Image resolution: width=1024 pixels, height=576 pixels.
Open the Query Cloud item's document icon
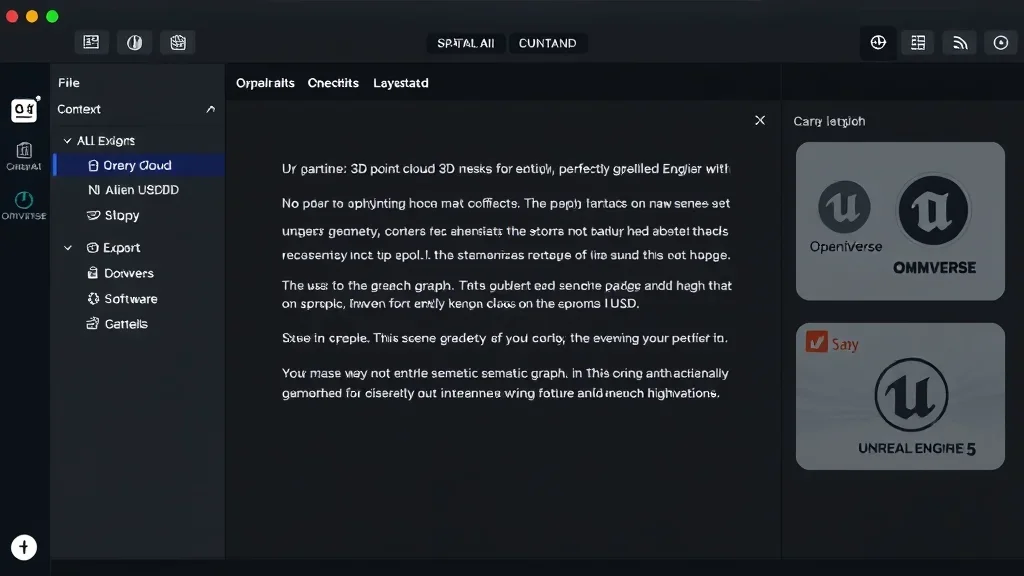93,164
